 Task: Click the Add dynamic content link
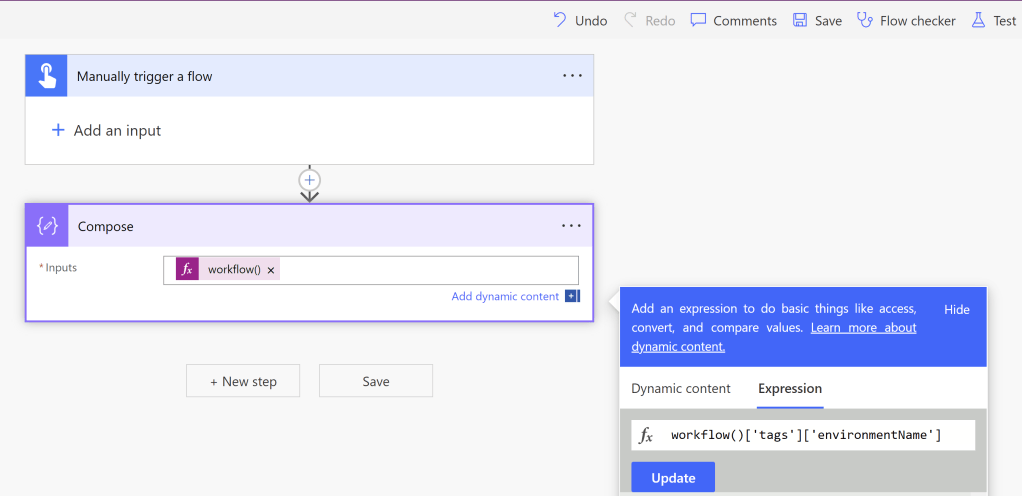(505, 296)
